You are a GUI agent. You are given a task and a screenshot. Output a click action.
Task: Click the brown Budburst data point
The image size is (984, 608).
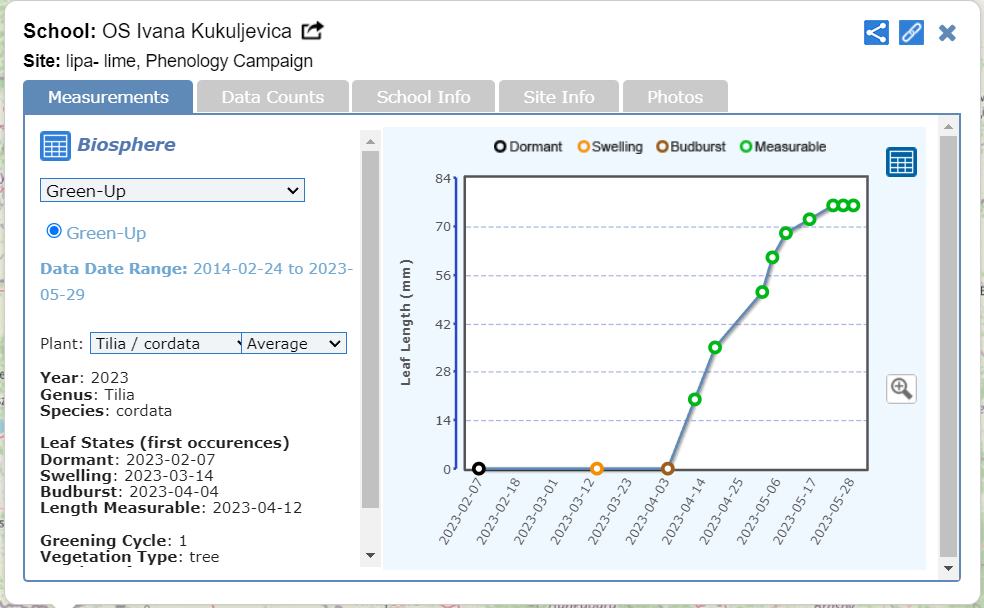(668, 469)
